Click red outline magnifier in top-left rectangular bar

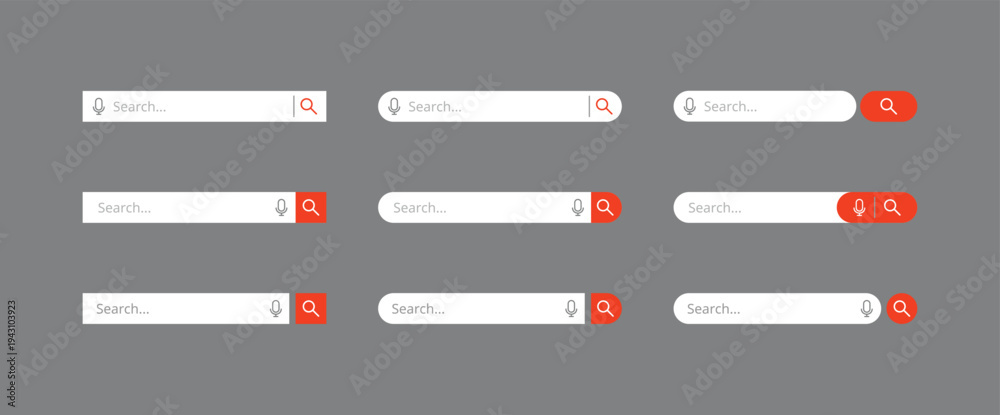(309, 106)
